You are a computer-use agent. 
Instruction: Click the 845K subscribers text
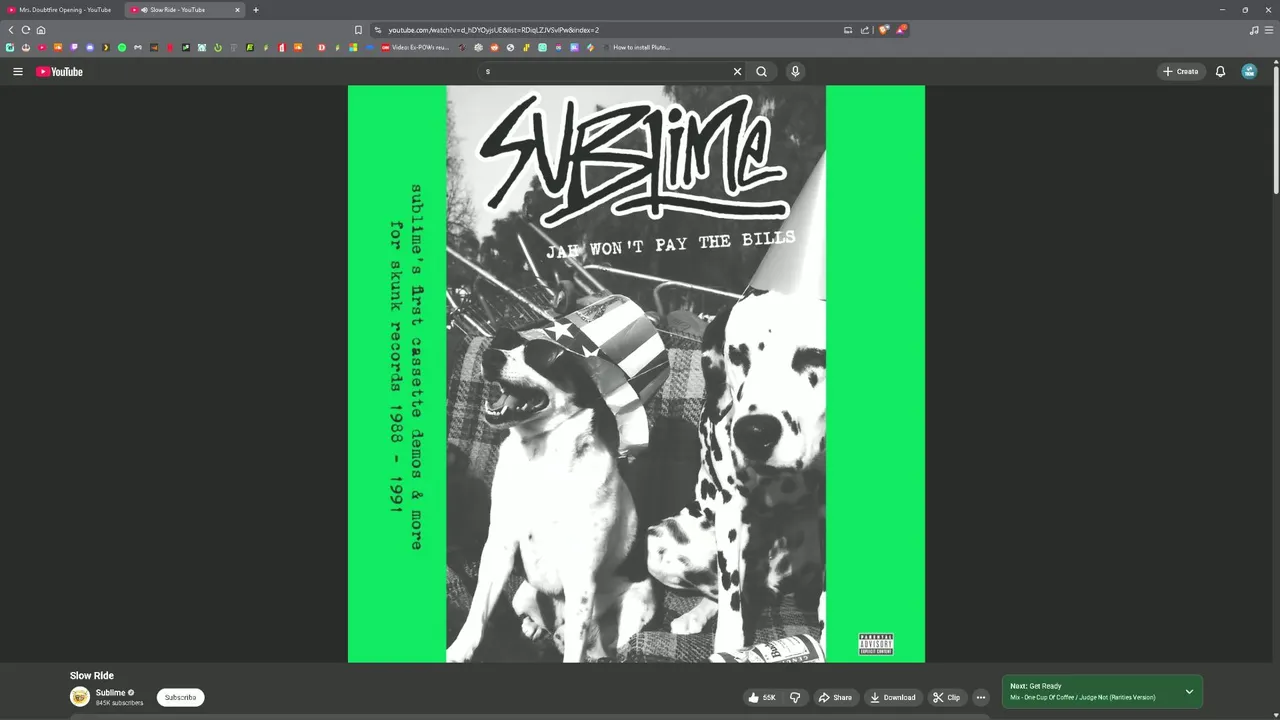tap(119, 703)
